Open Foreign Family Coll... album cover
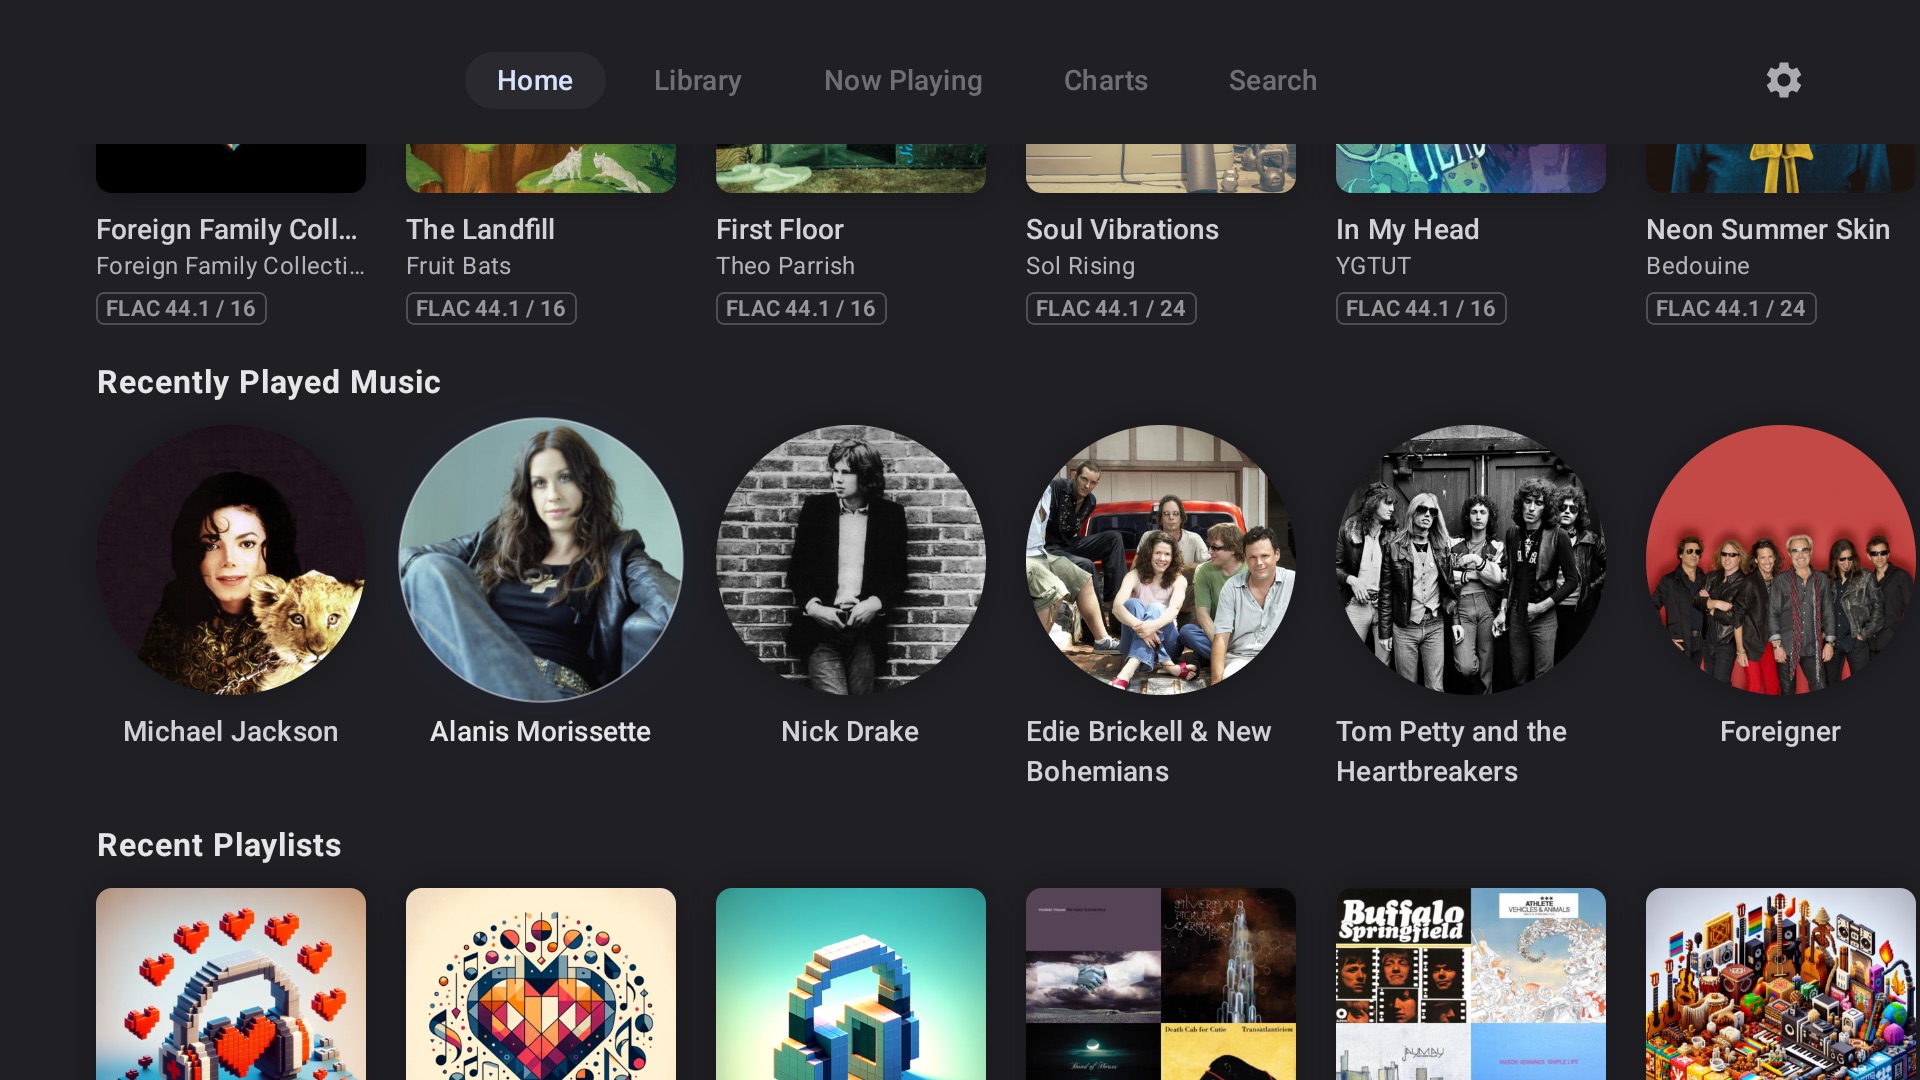This screenshot has height=1080, width=1920. pyautogui.click(x=231, y=168)
